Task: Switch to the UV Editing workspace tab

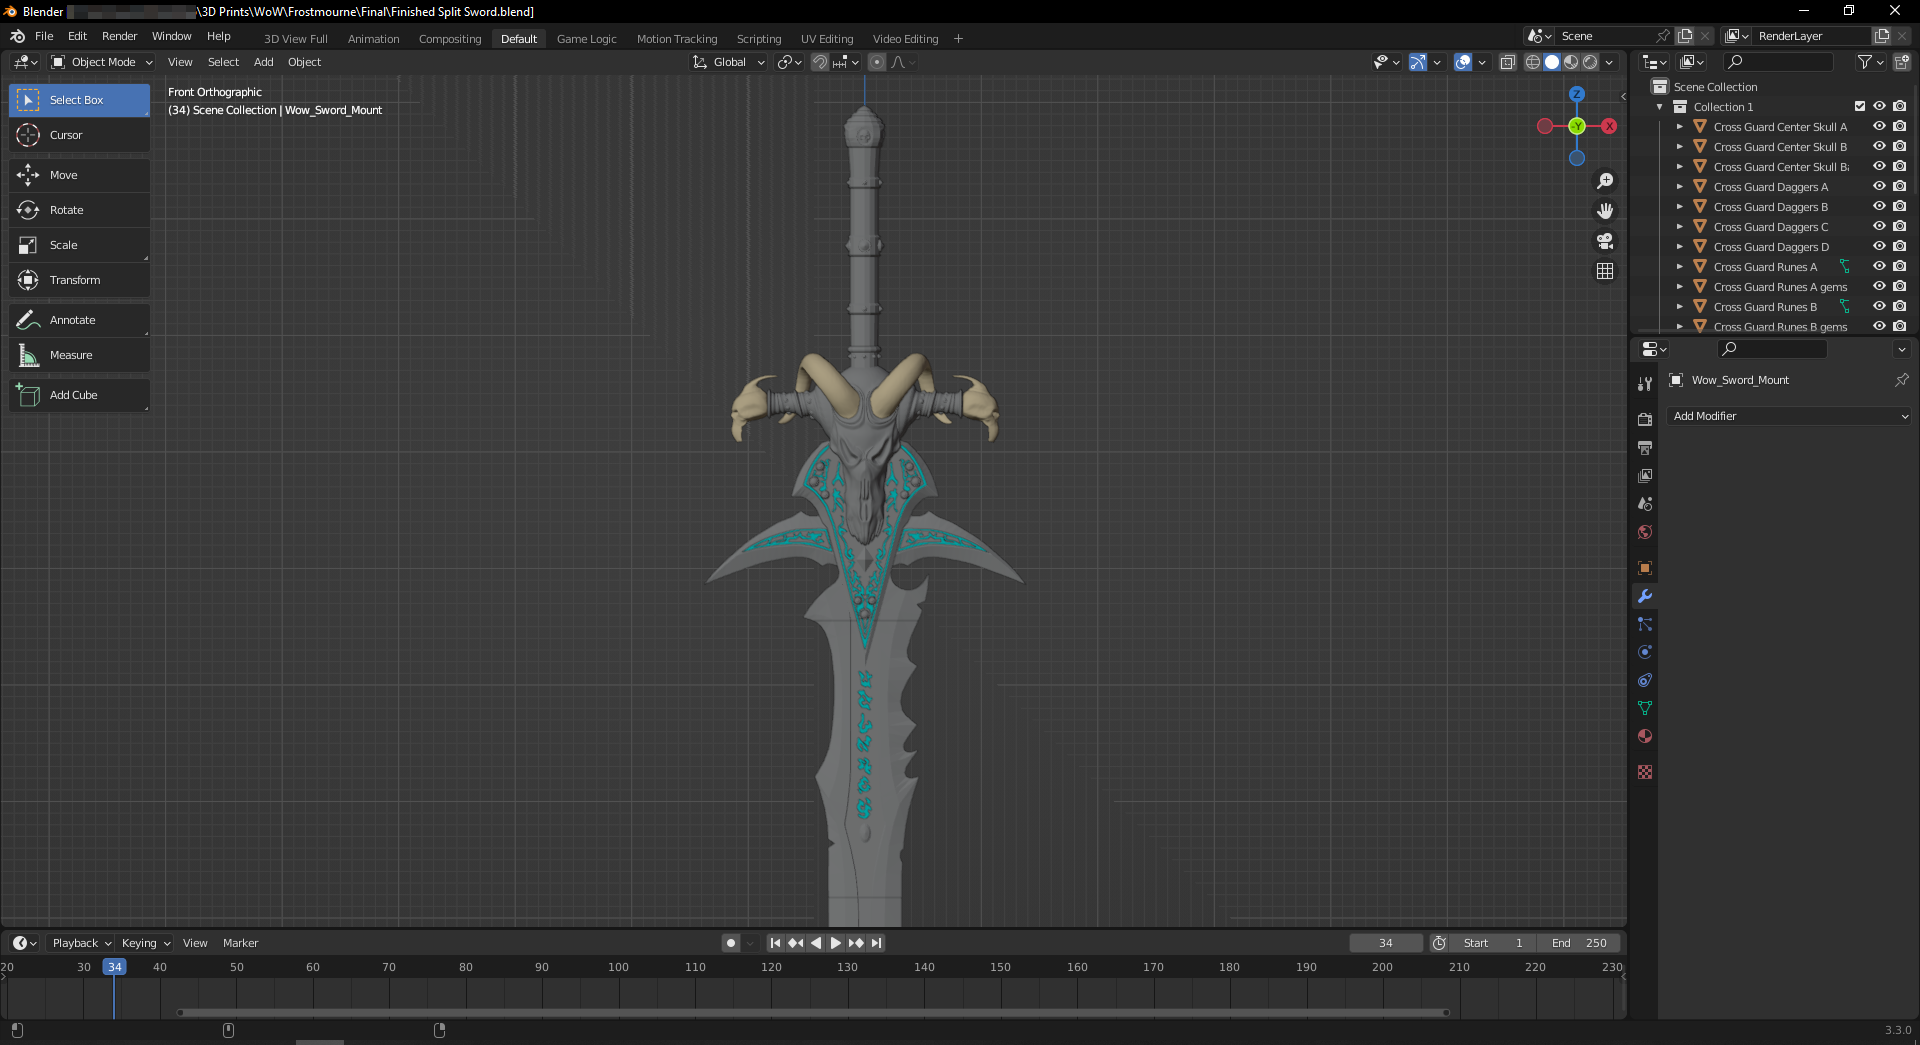Action: click(x=827, y=39)
